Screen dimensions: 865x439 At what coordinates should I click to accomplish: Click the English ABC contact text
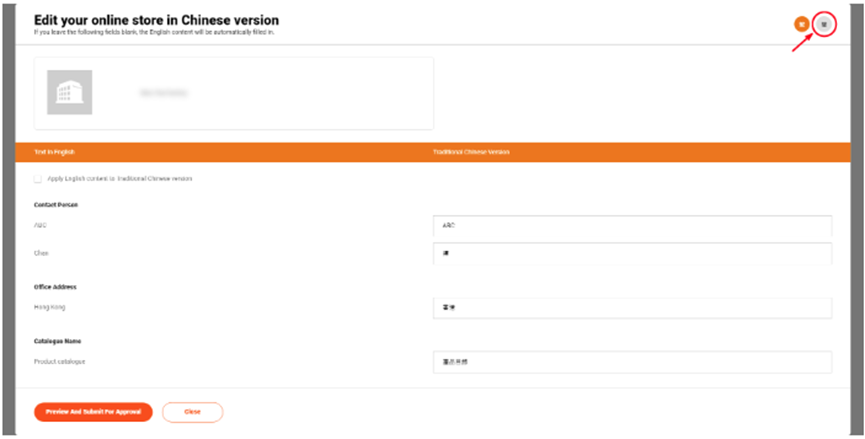pyautogui.click(x=40, y=226)
